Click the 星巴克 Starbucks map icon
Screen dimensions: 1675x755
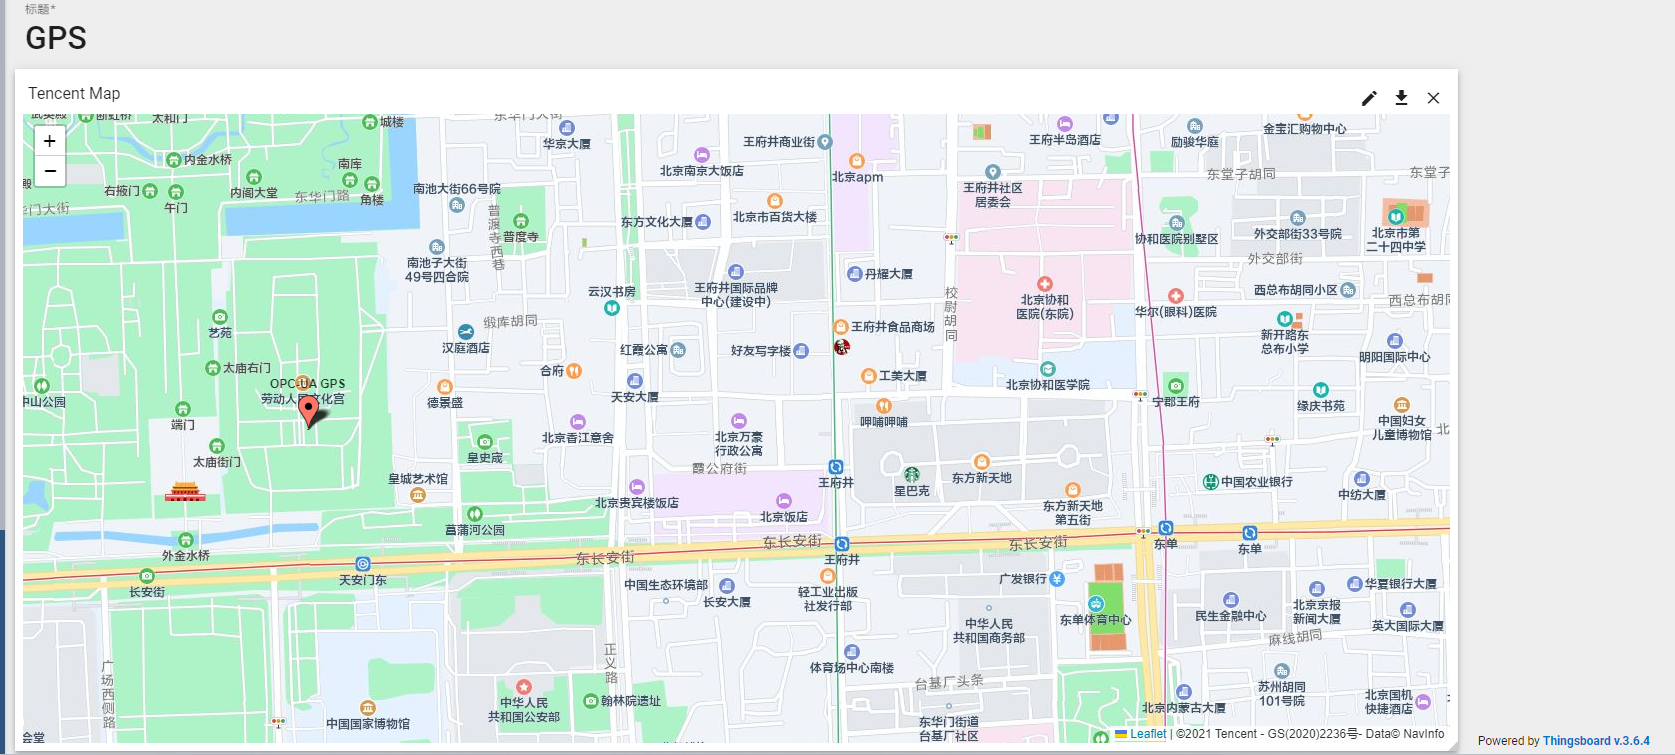tap(912, 474)
